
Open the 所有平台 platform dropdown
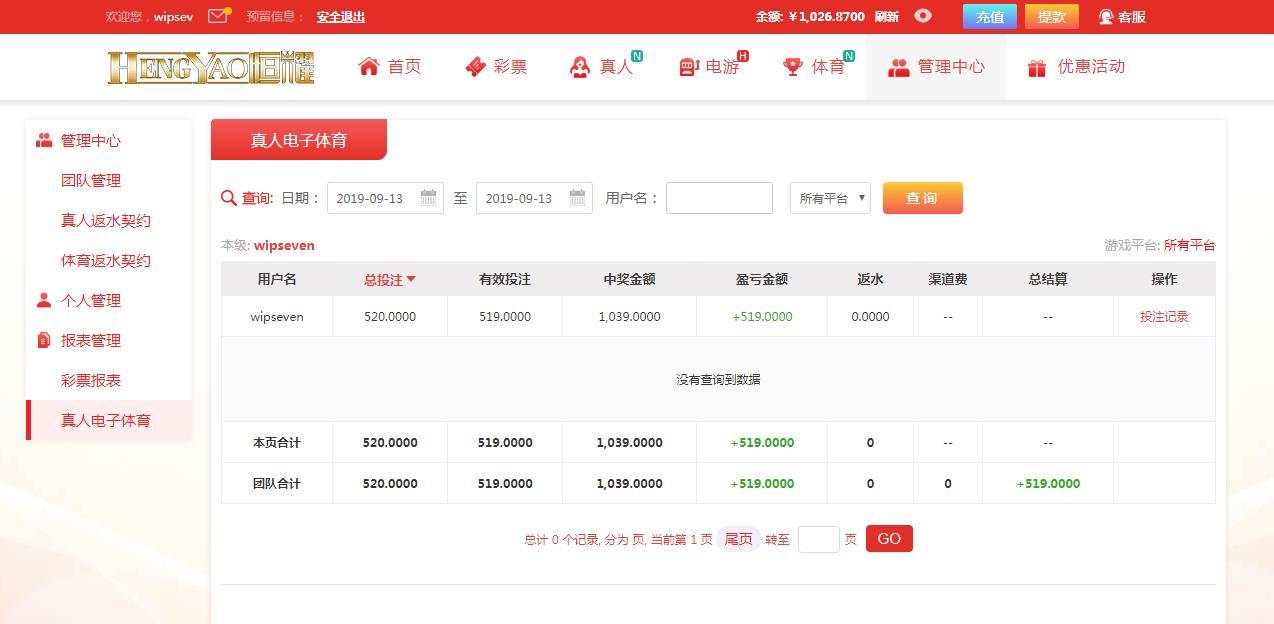tap(830, 198)
